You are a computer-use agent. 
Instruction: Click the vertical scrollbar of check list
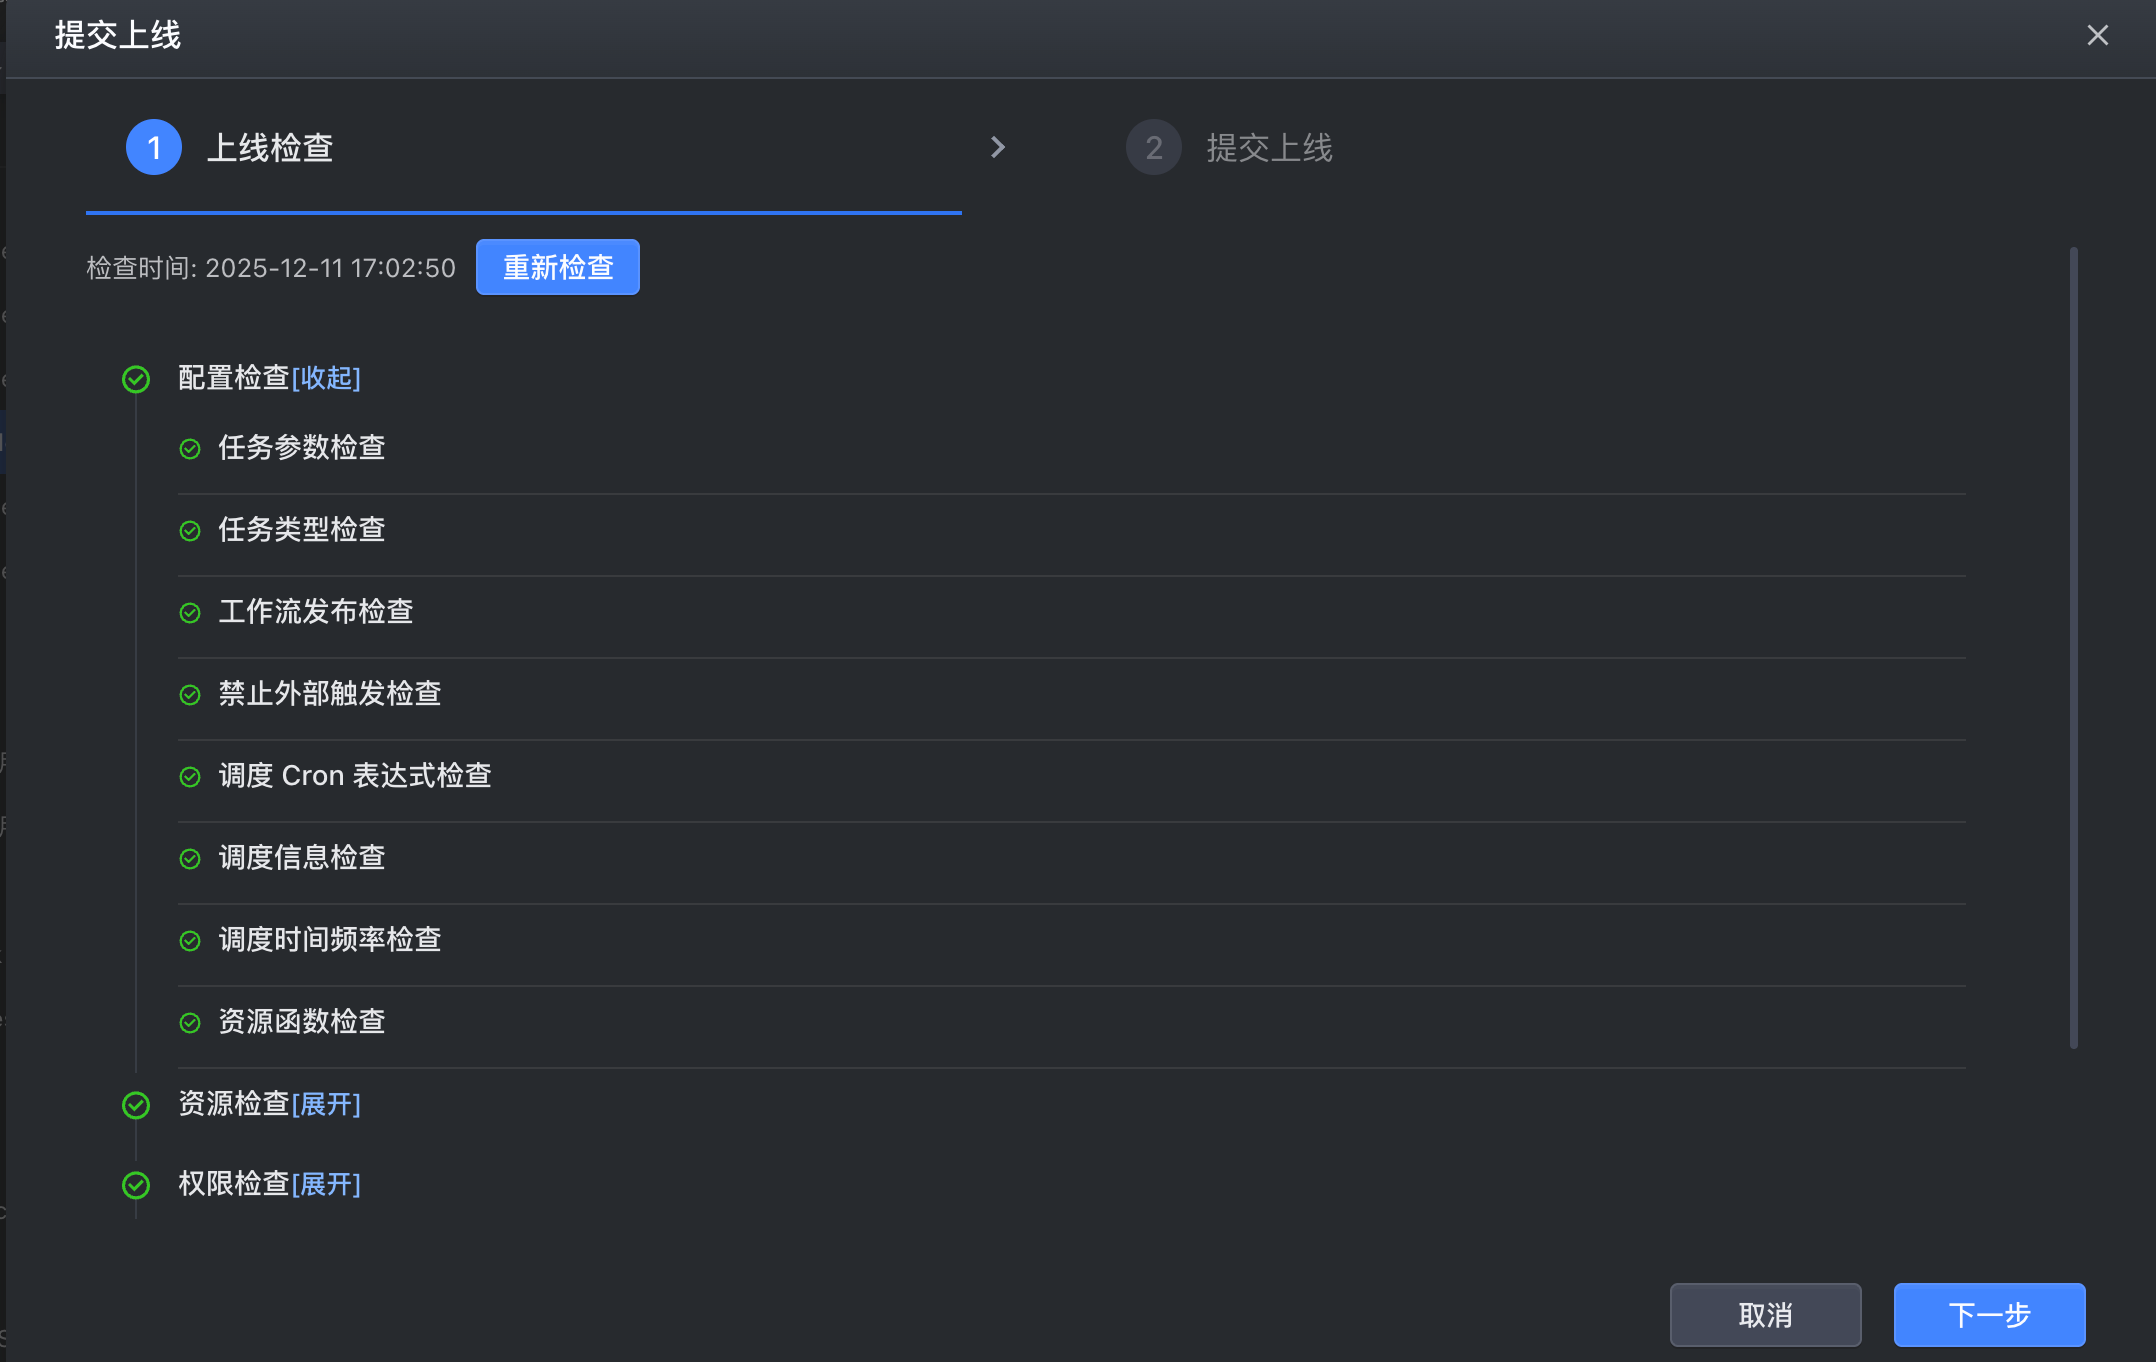pyautogui.click(x=2073, y=648)
